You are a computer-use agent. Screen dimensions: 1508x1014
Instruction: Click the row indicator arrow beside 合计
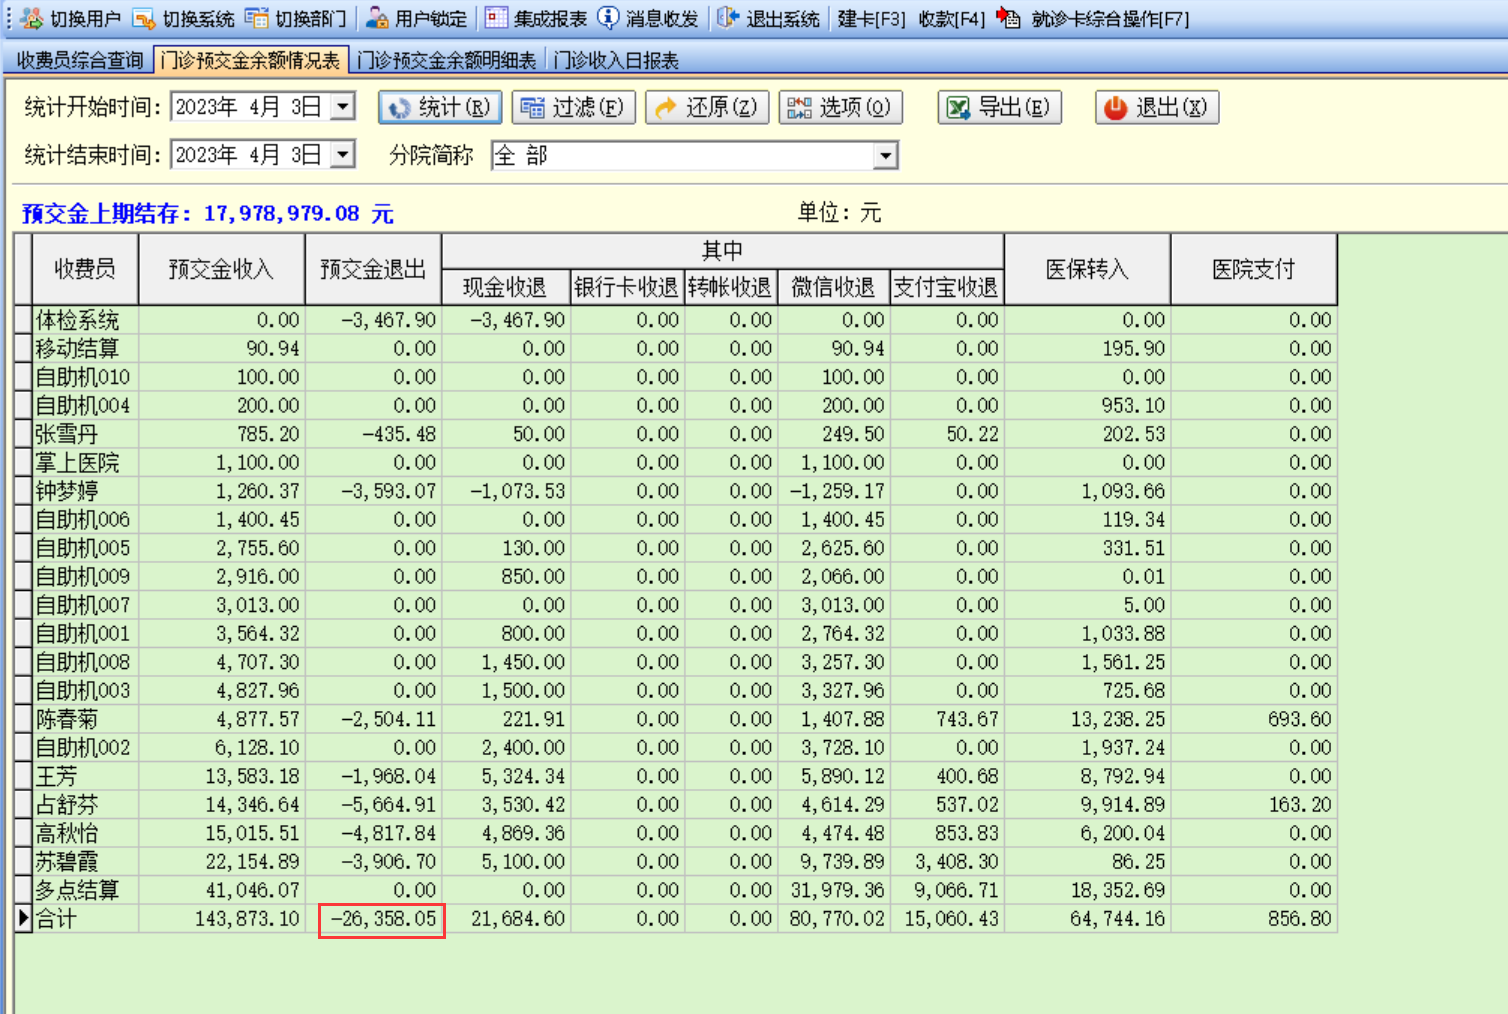(23, 918)
